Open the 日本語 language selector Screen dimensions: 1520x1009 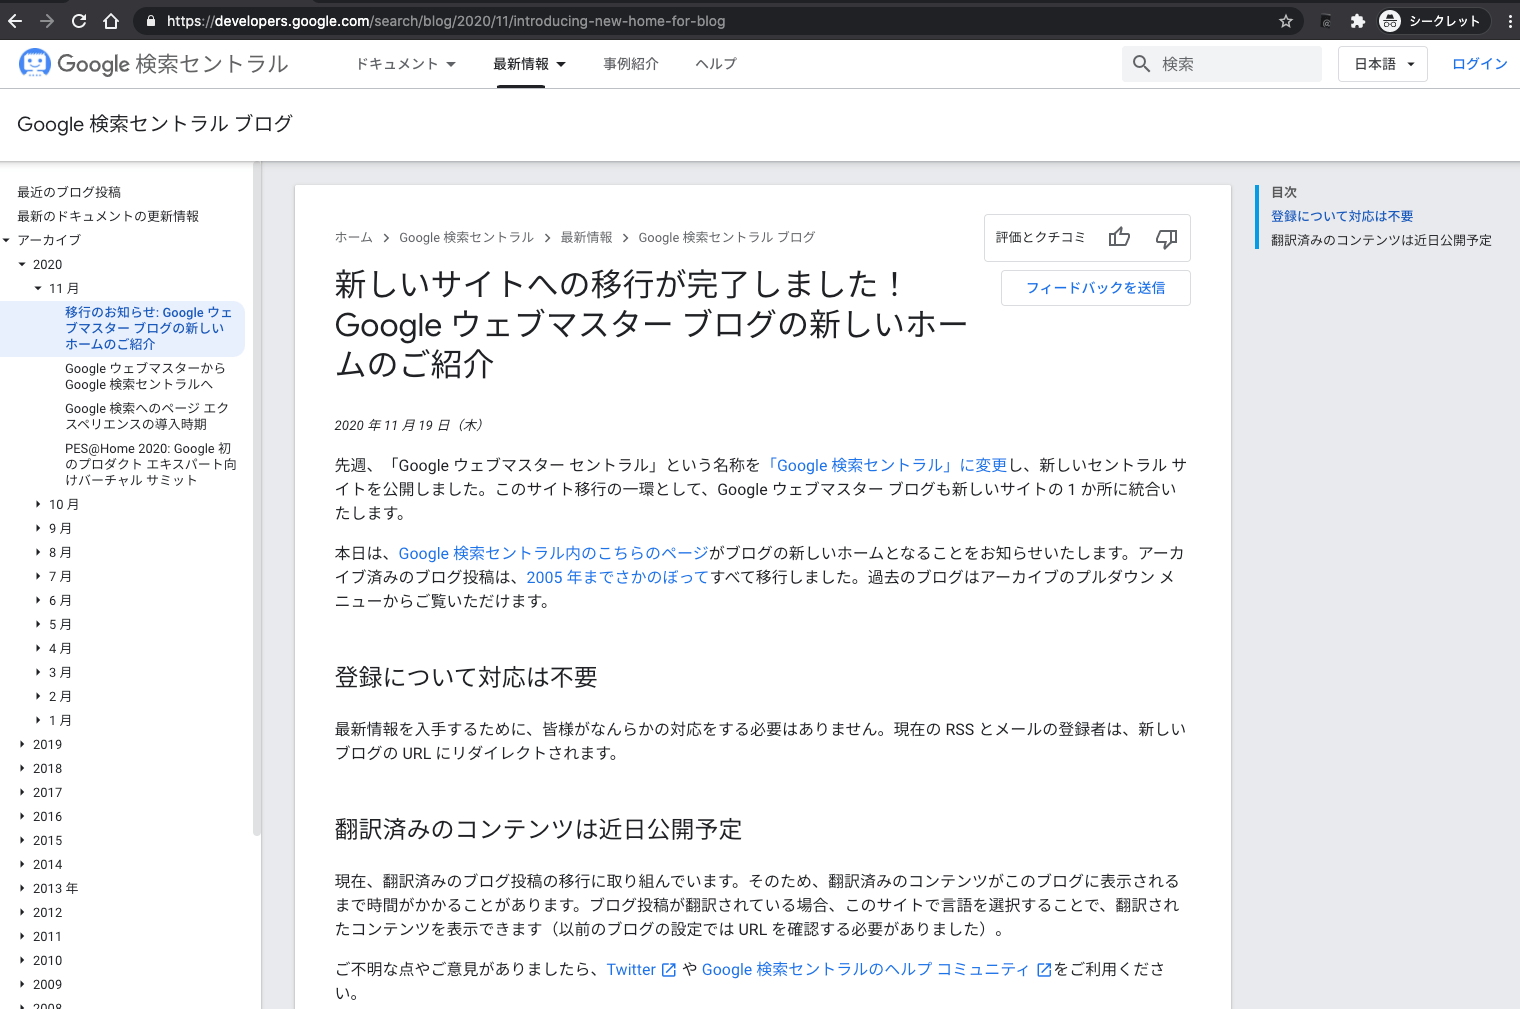pos(1383,64)
